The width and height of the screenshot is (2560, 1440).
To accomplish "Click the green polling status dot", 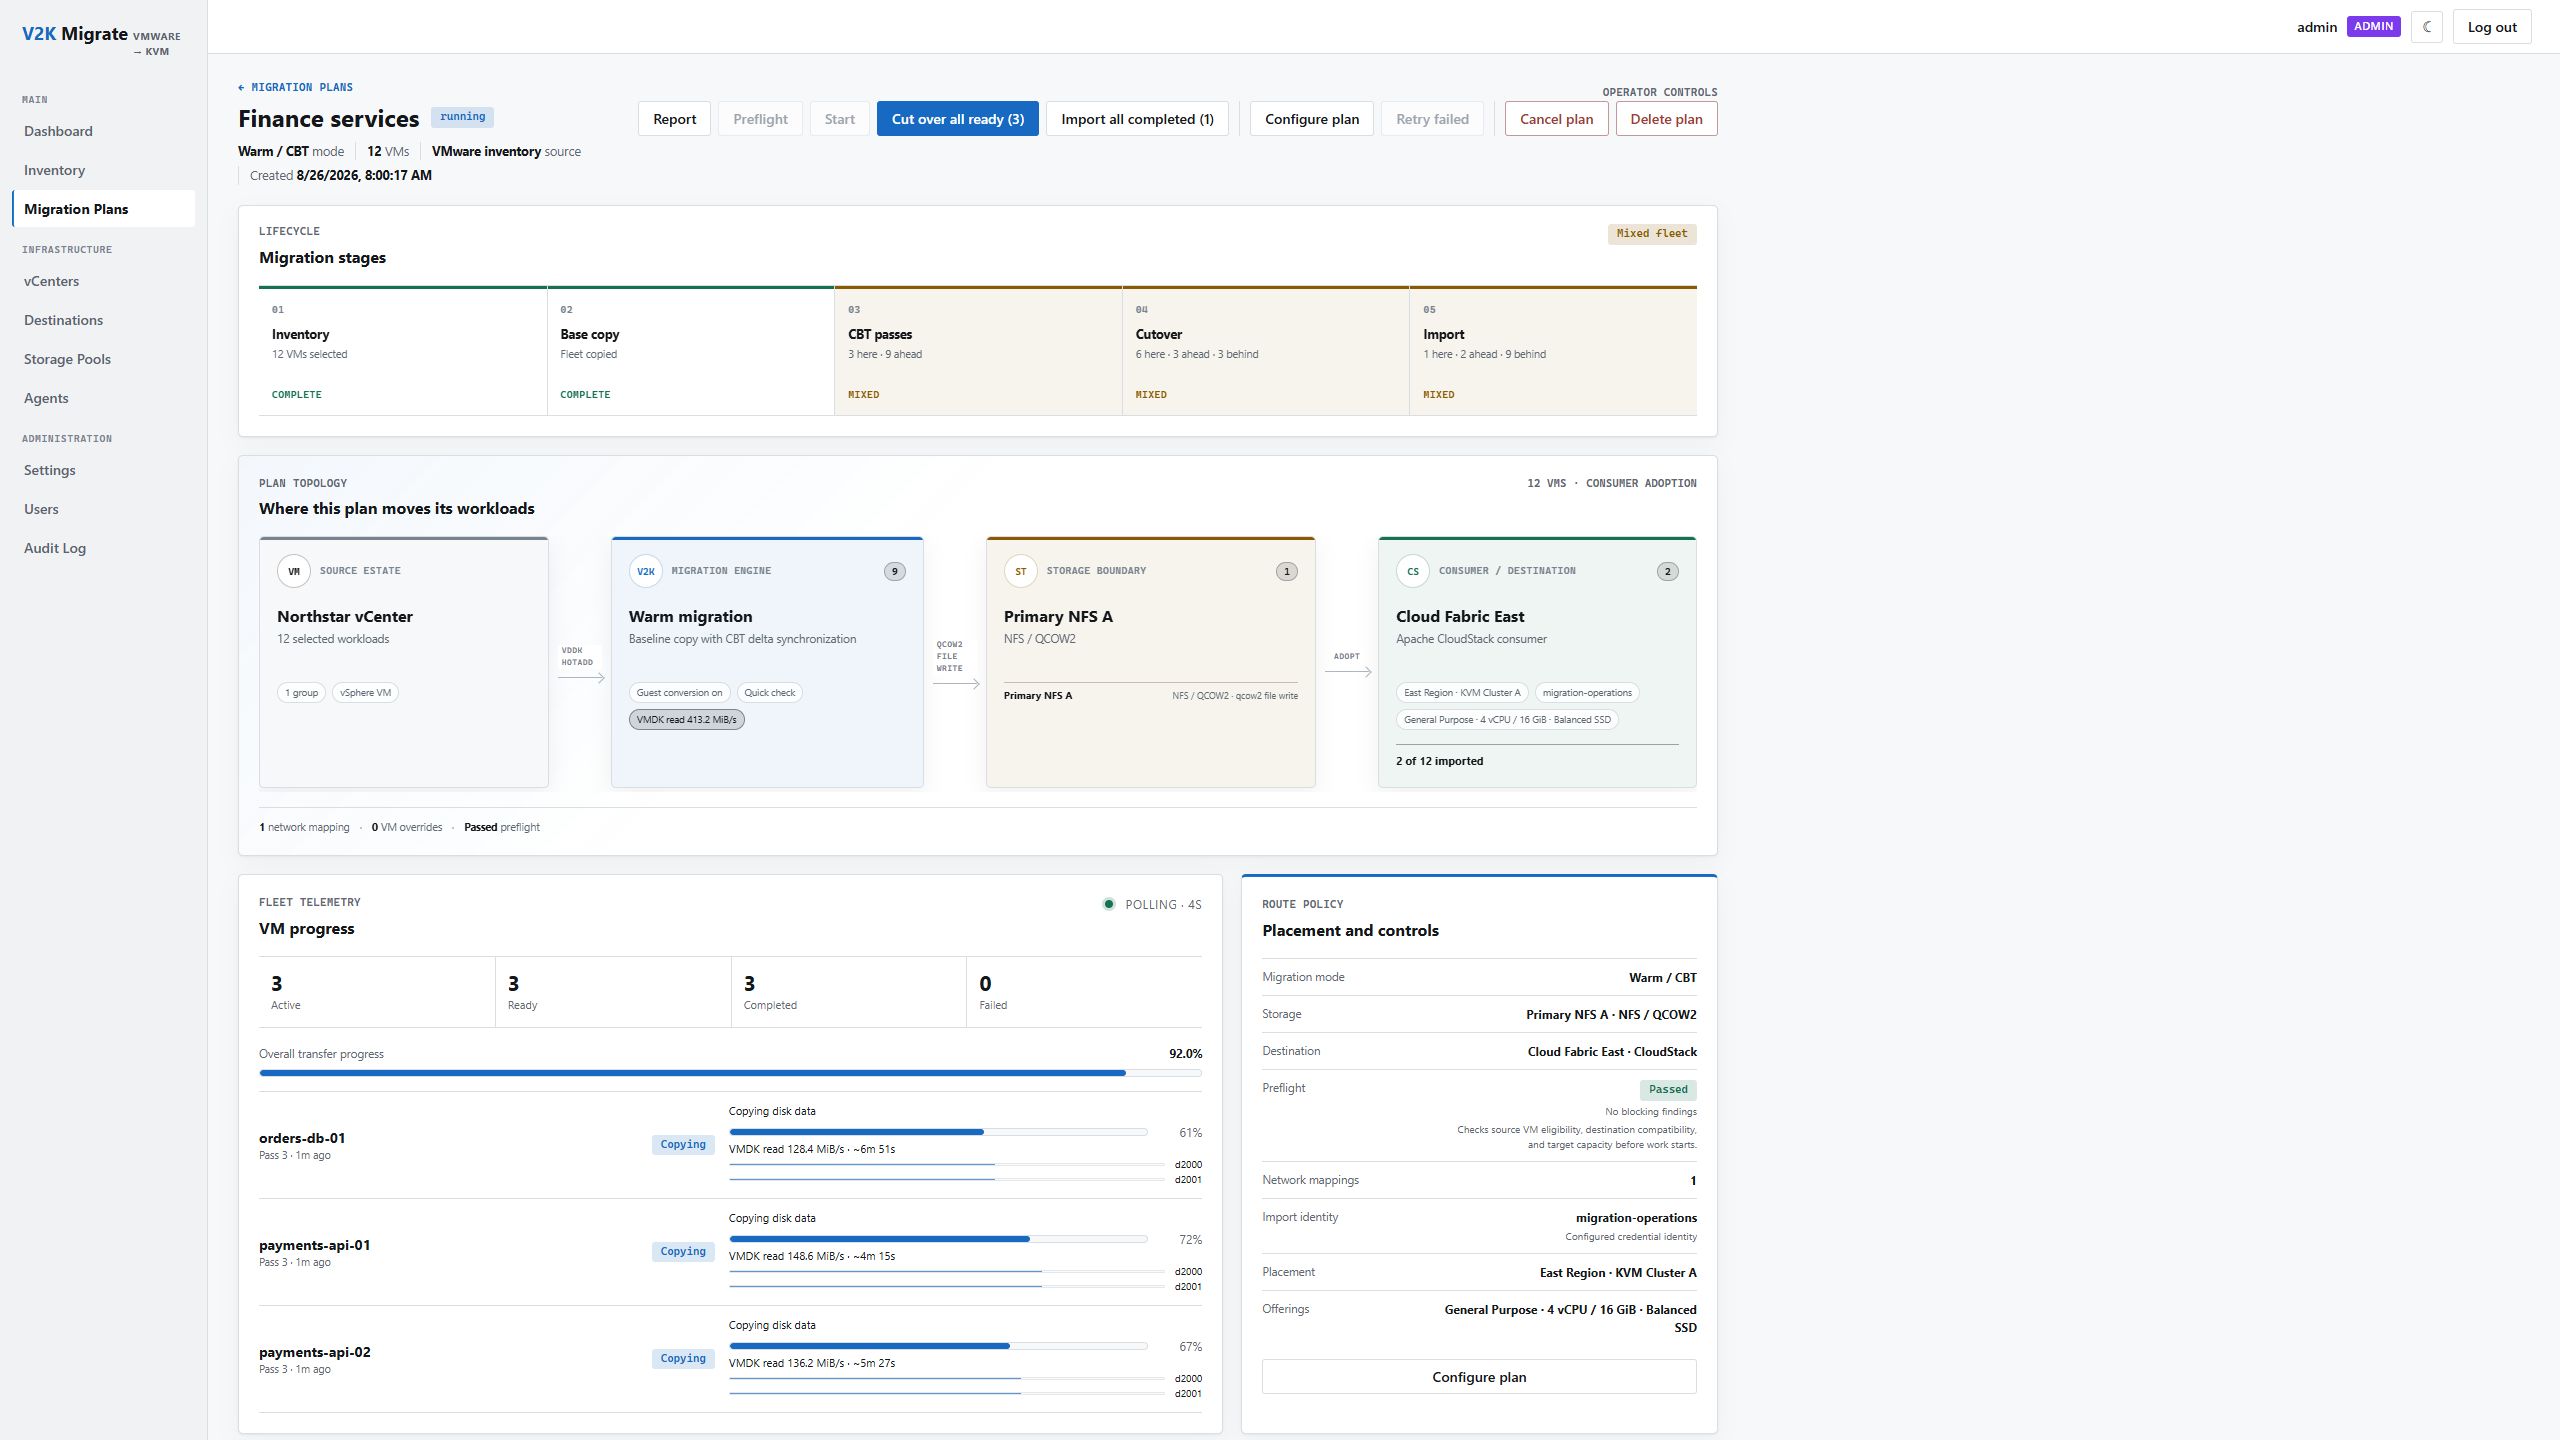I will [x=1109, y=904].
